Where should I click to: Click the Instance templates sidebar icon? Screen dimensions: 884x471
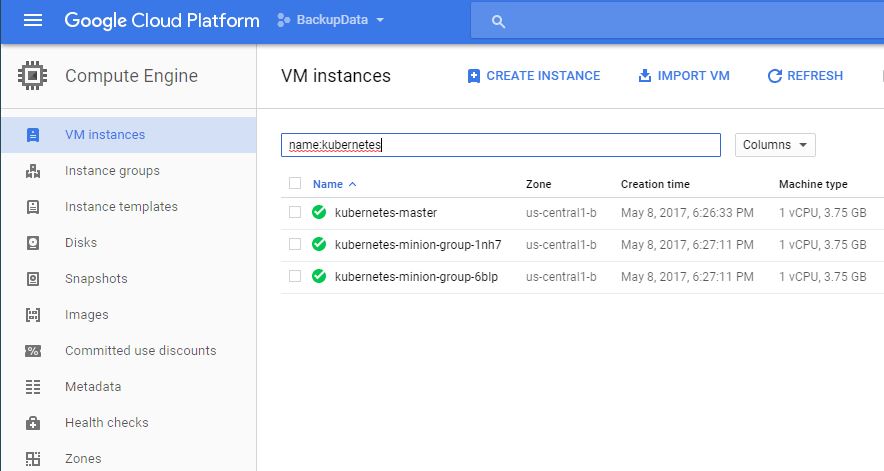[x=33, y=207]
